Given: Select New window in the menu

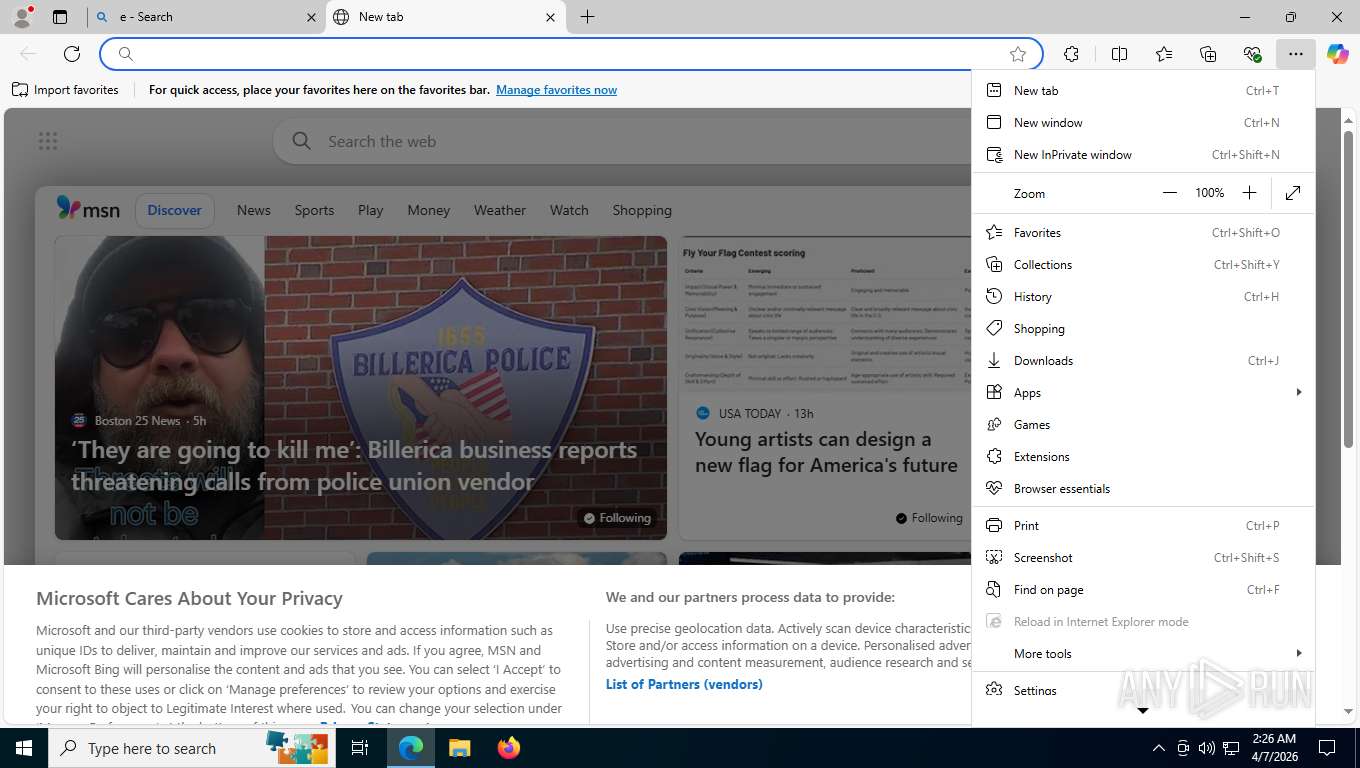Looking at the screenshot, I should point(1143,122).
